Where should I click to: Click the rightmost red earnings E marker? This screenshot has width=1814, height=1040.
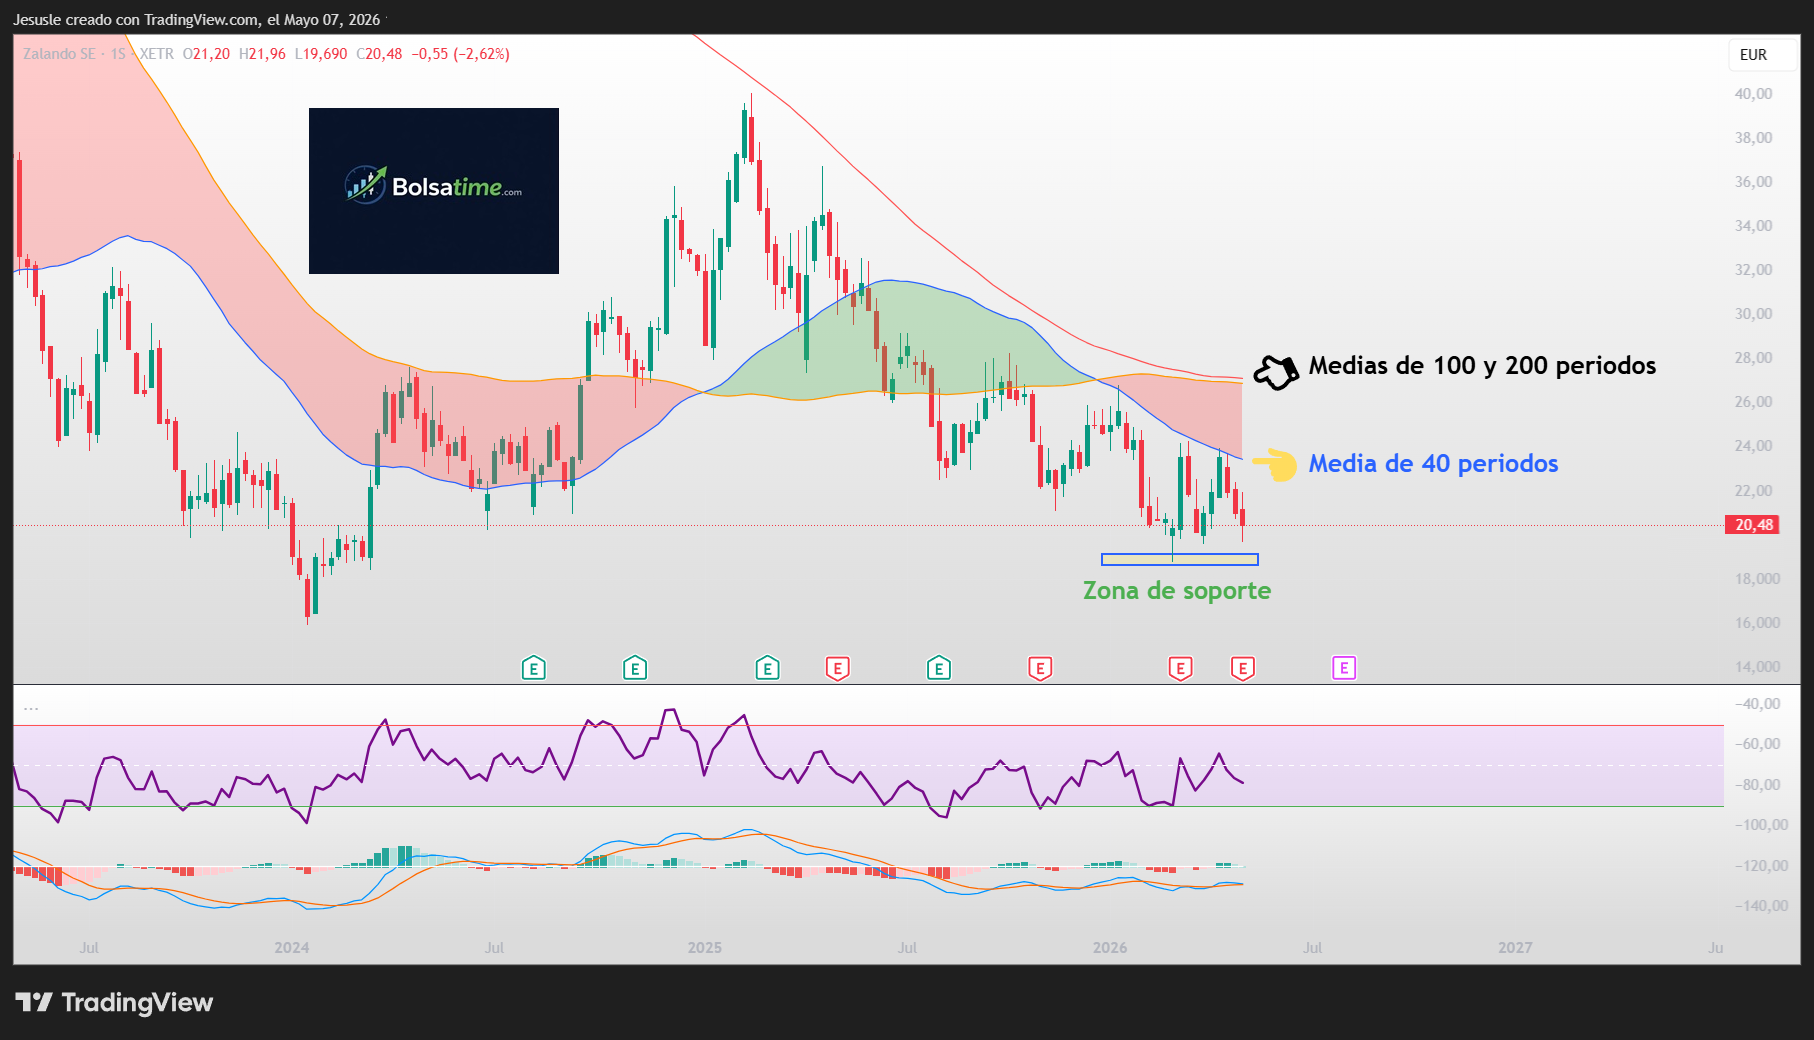pos(1242,668)
